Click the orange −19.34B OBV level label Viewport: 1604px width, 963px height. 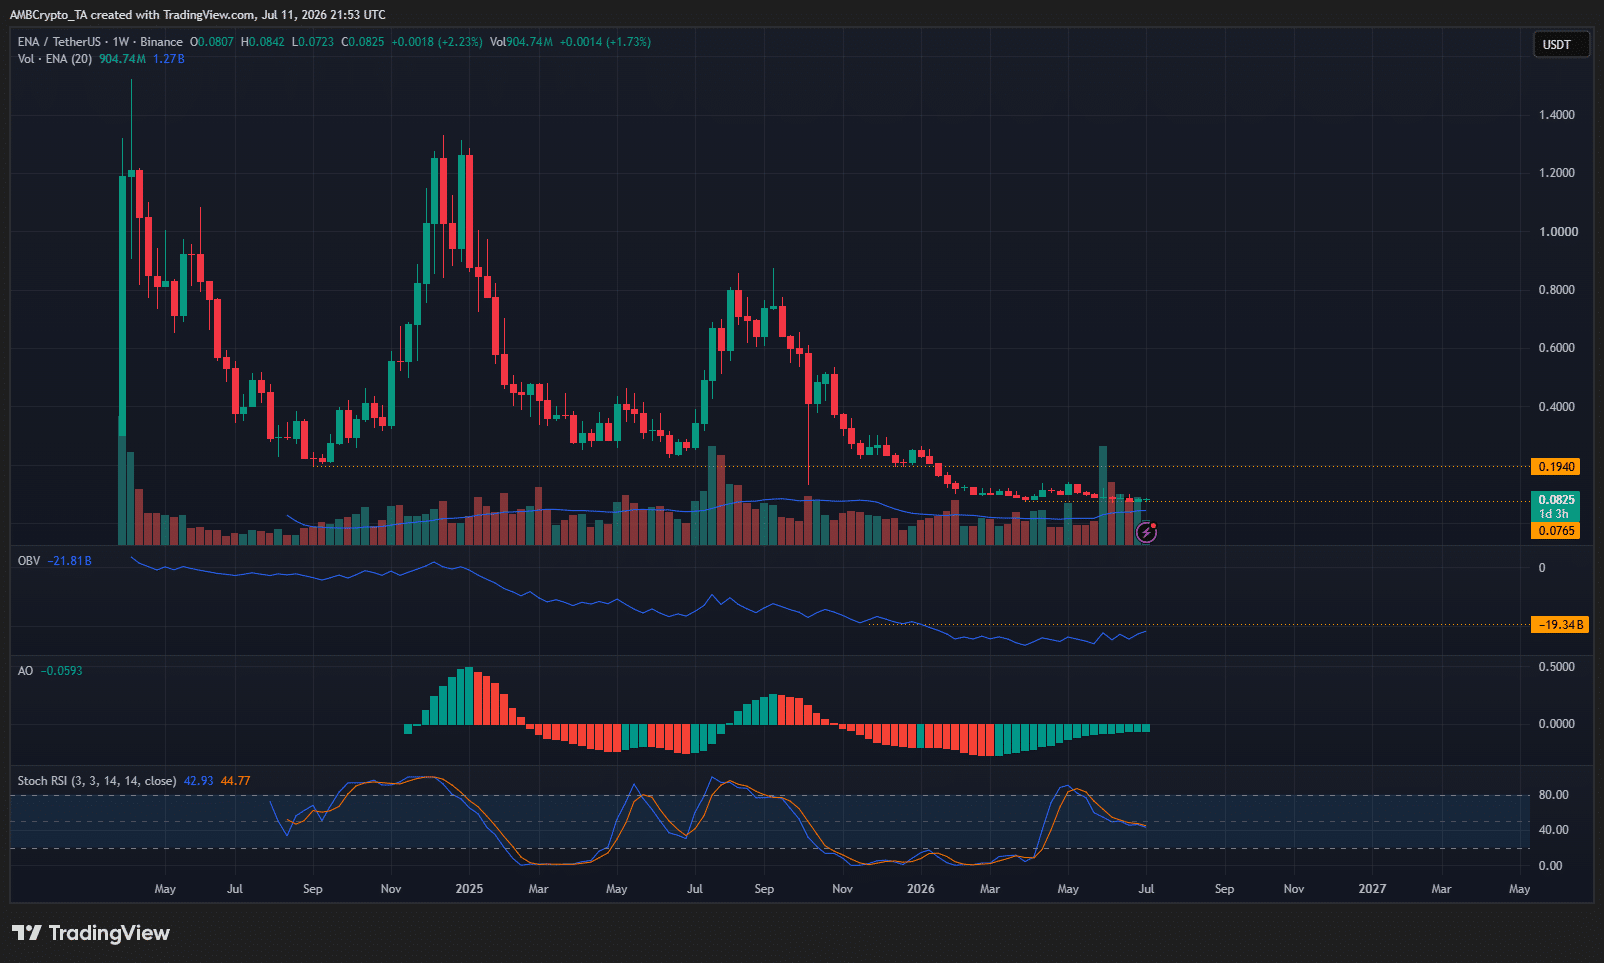click(1560, 625)
